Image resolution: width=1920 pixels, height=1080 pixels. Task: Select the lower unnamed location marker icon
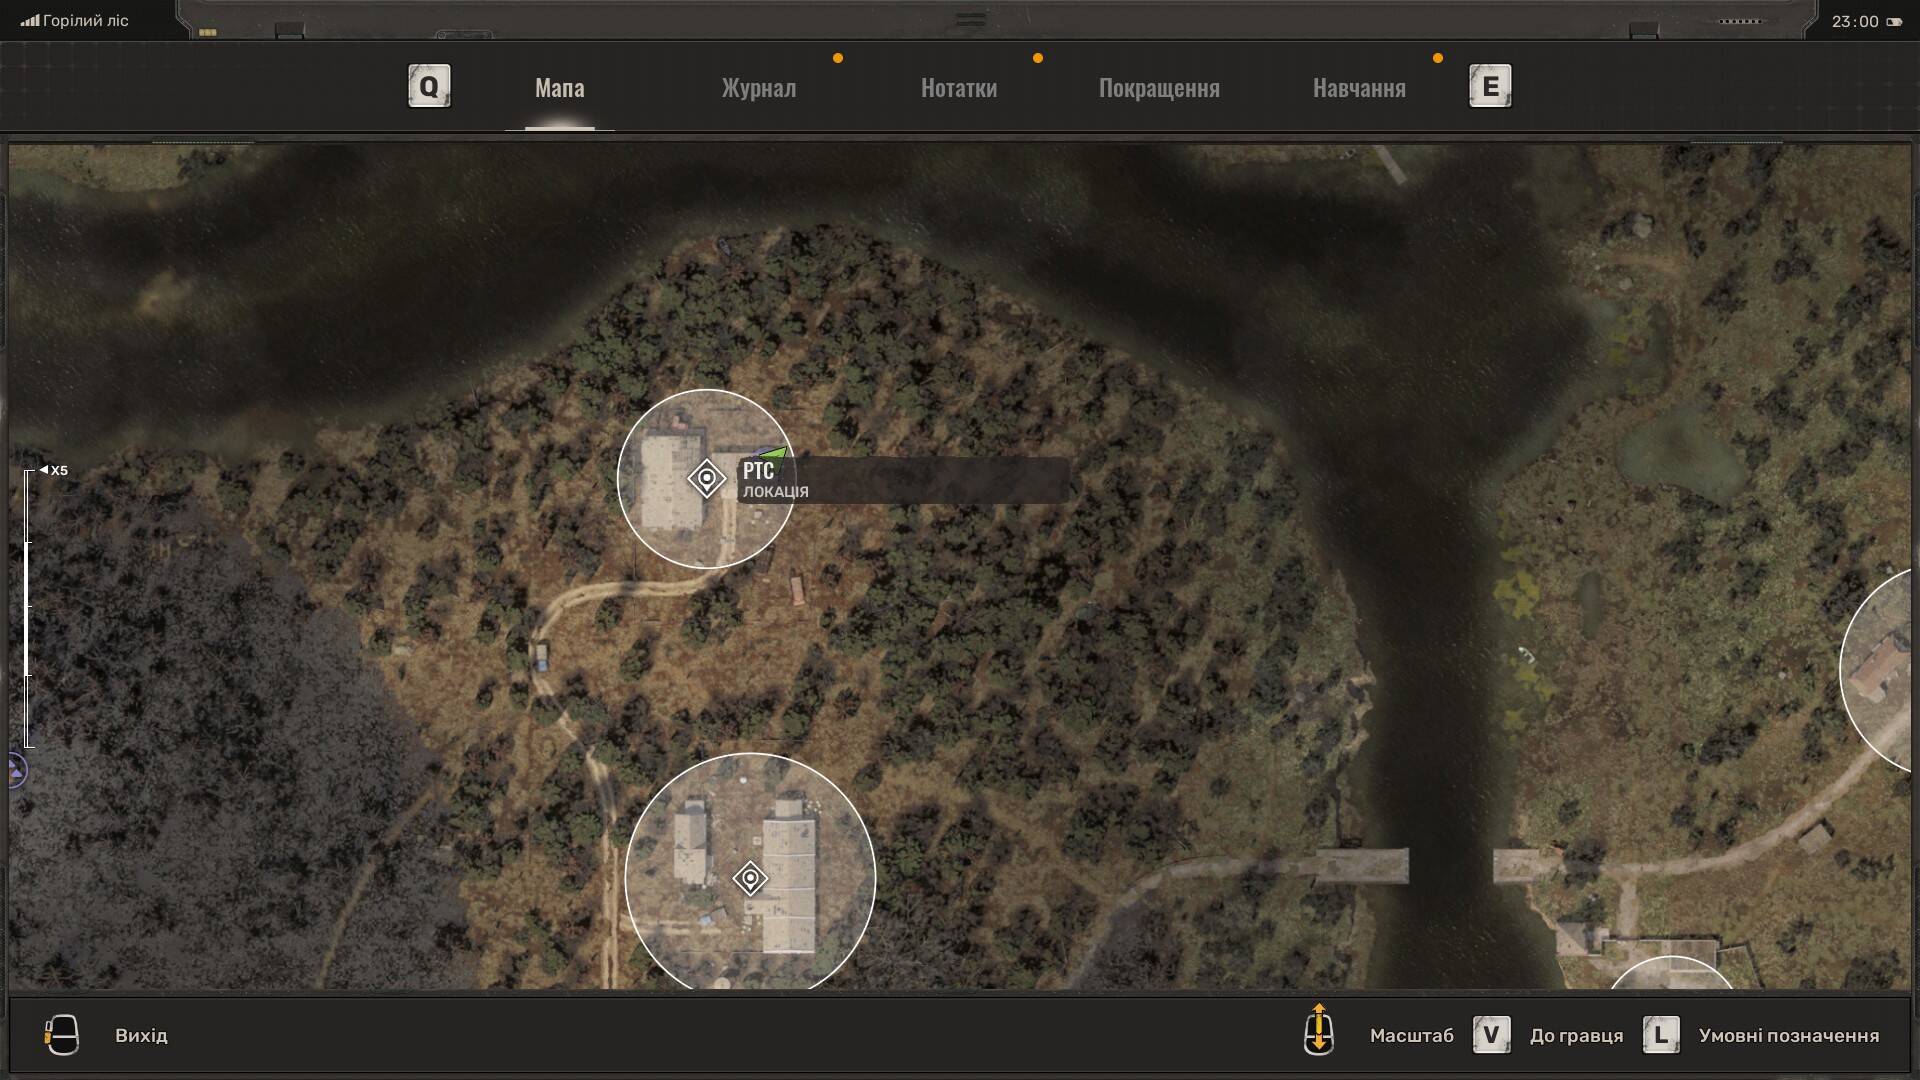(749, 878)
